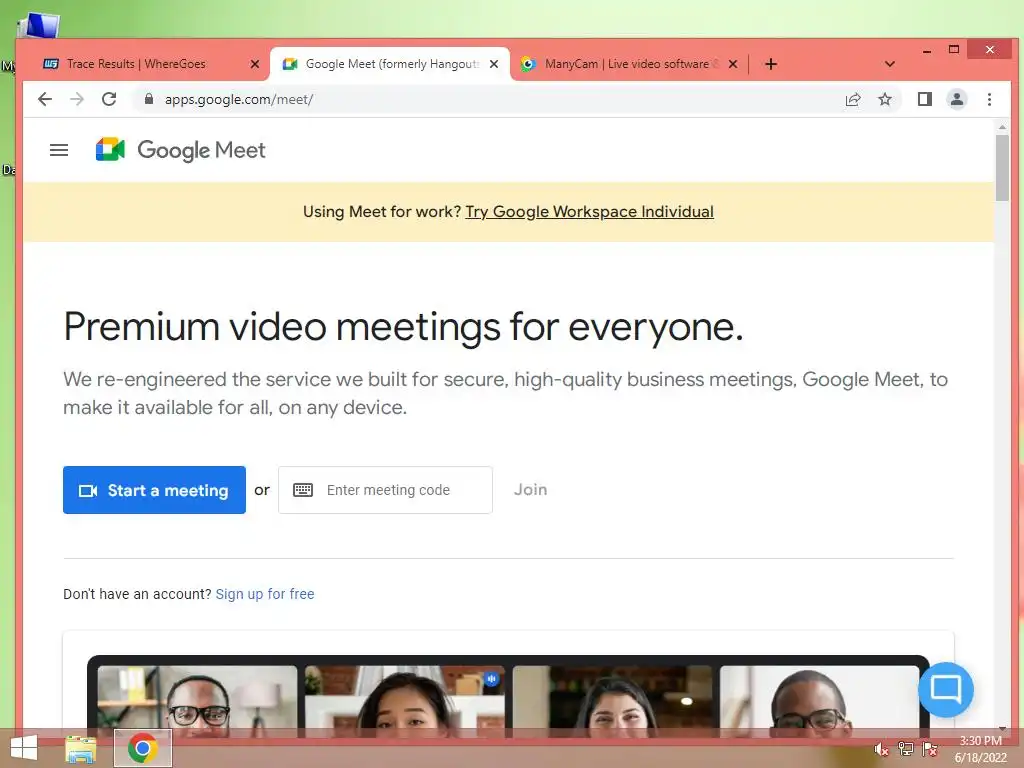Viewport: 1024px width, 768px height.
Task: Click the heading Premium video meetings for everyone
Action: coord(404,326)
